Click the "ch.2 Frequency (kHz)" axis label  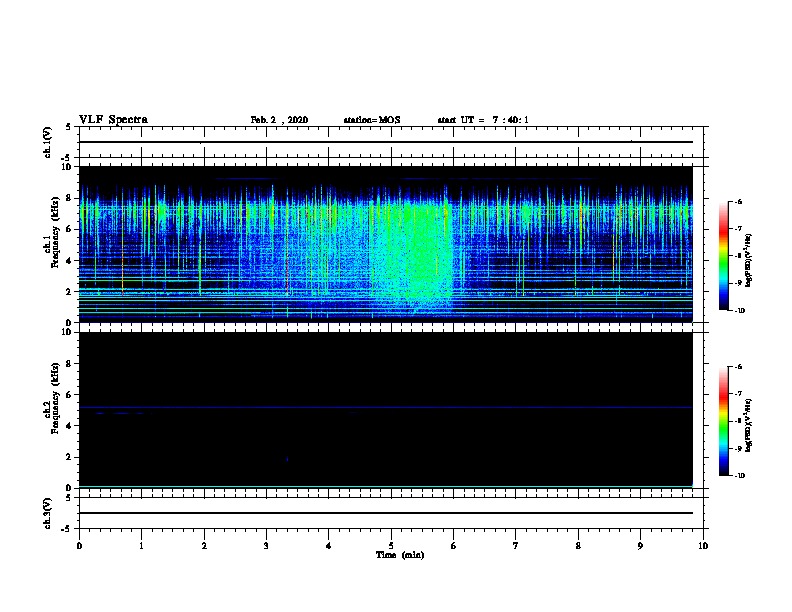pyautogui.click(x=52, y=398)
